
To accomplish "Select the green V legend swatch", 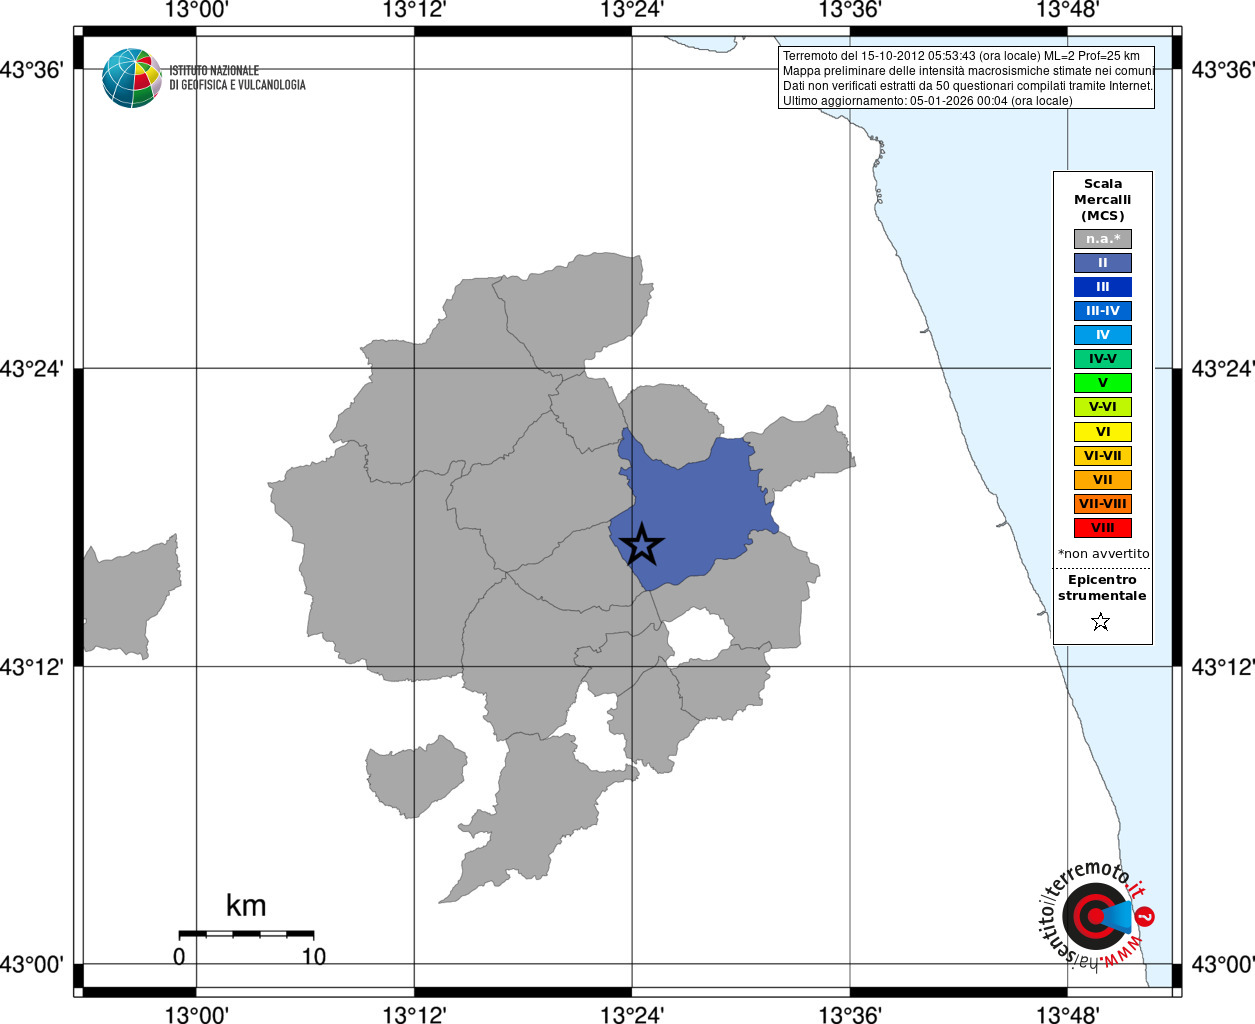I will pyautogui.click(x=1103, y=383).
